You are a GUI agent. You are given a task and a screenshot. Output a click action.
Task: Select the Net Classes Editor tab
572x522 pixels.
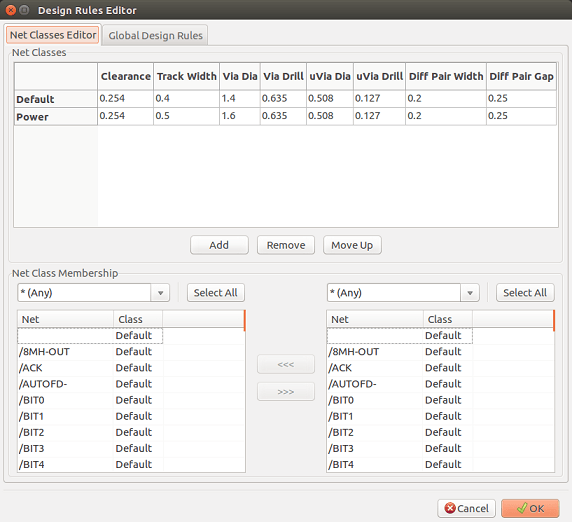coord(53,35)
